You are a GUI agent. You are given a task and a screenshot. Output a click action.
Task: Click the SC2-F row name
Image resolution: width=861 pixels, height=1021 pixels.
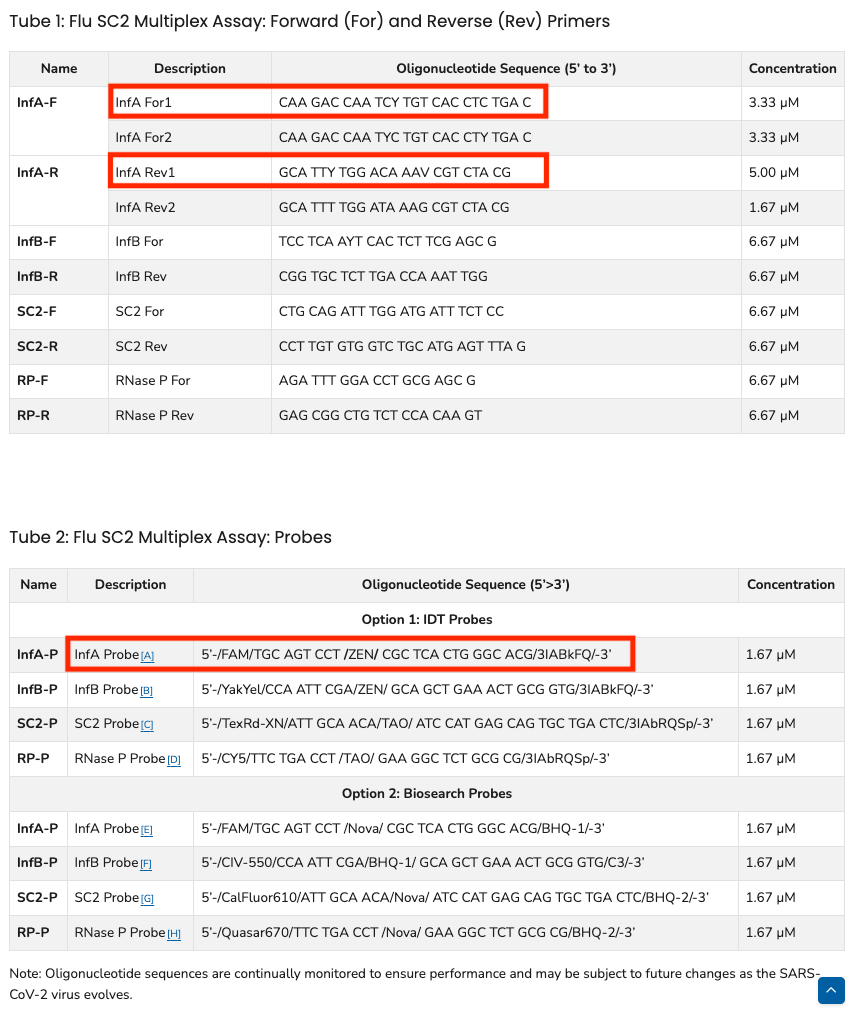point(36,311)
